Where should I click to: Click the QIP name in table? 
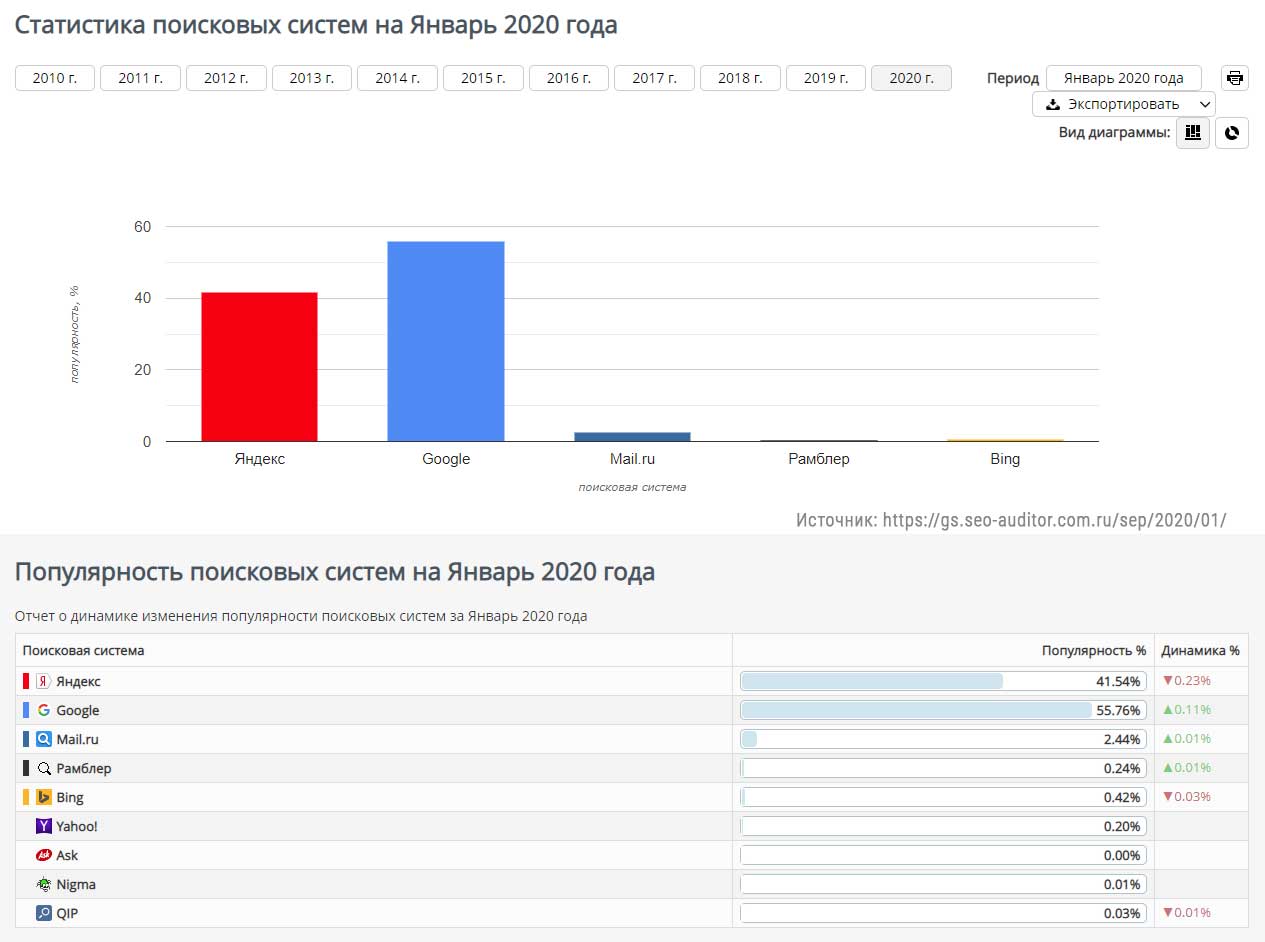(67, 913)
